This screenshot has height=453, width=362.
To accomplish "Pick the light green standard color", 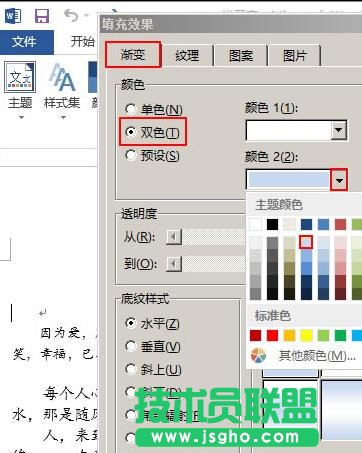I will pos(323,335).
